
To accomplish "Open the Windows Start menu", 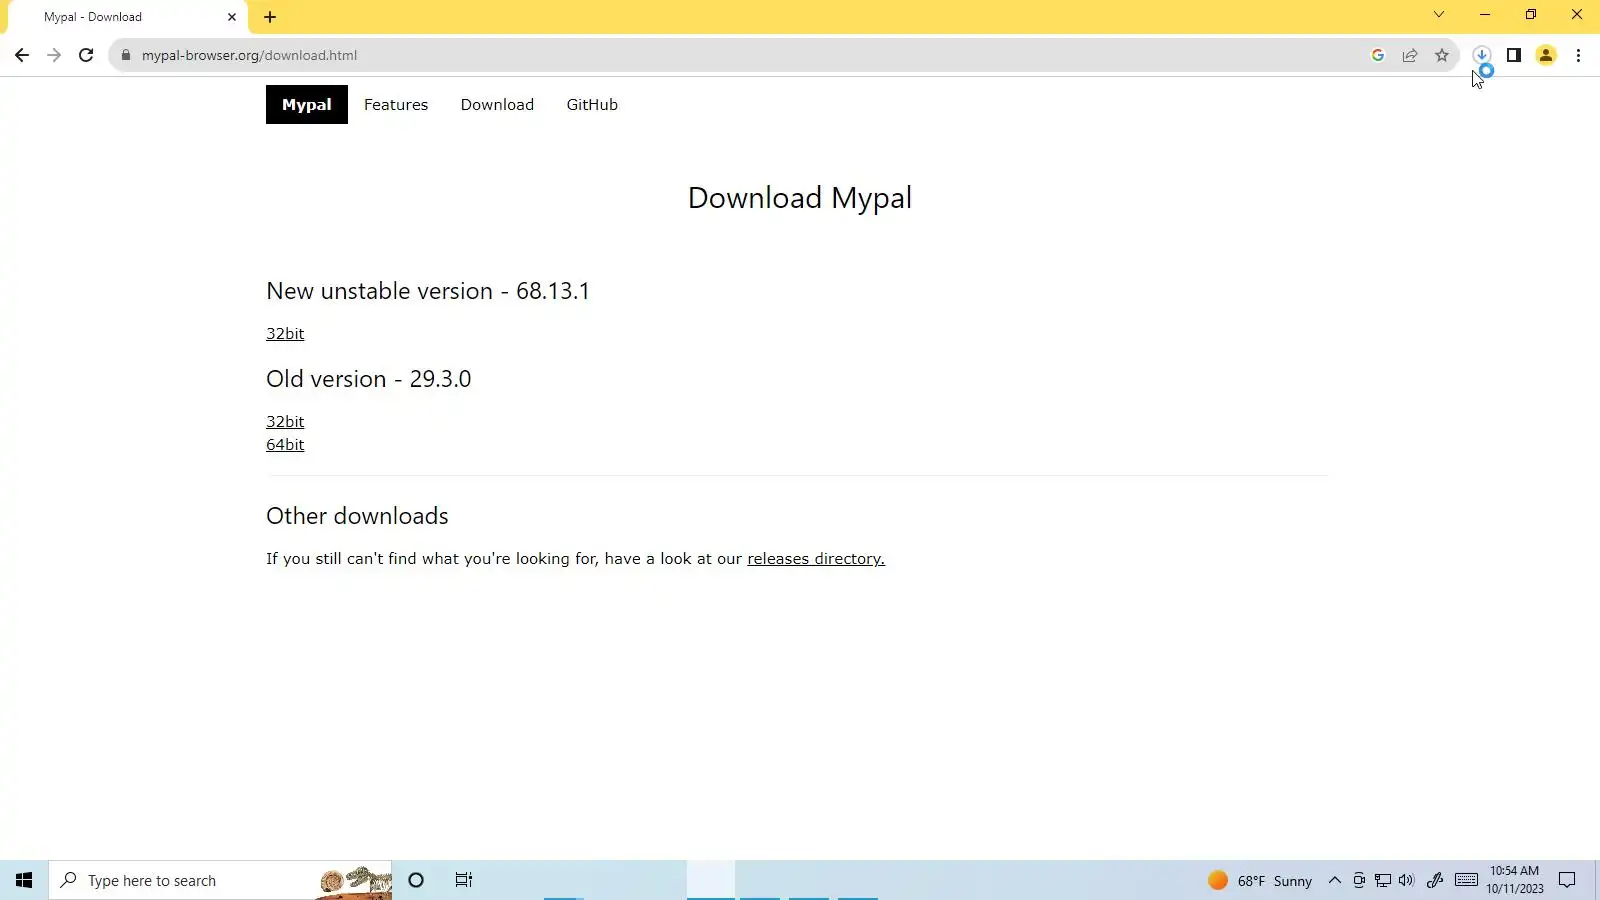I will click(x=24, y=880).
